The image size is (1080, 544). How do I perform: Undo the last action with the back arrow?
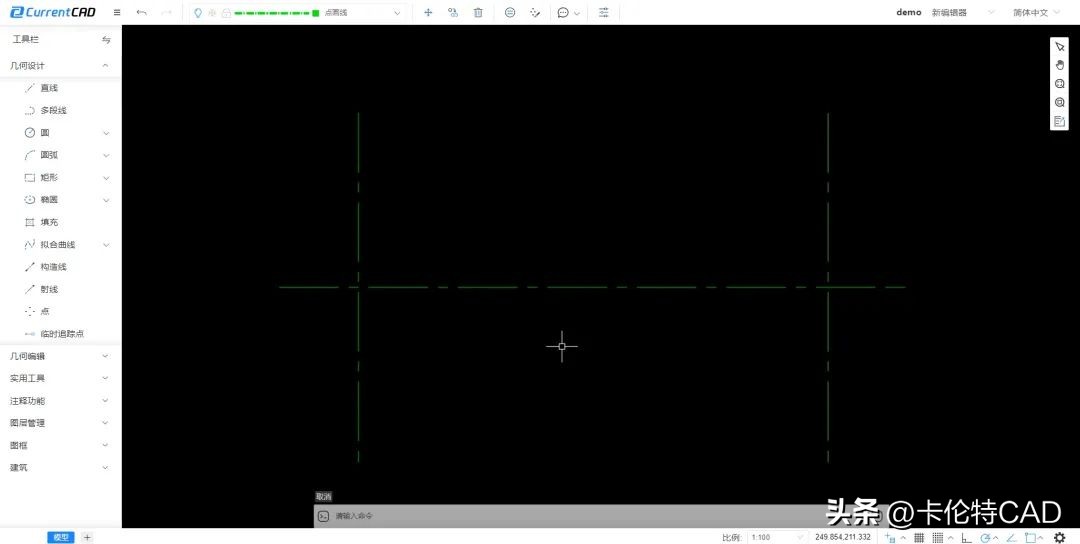coord(141,12)
